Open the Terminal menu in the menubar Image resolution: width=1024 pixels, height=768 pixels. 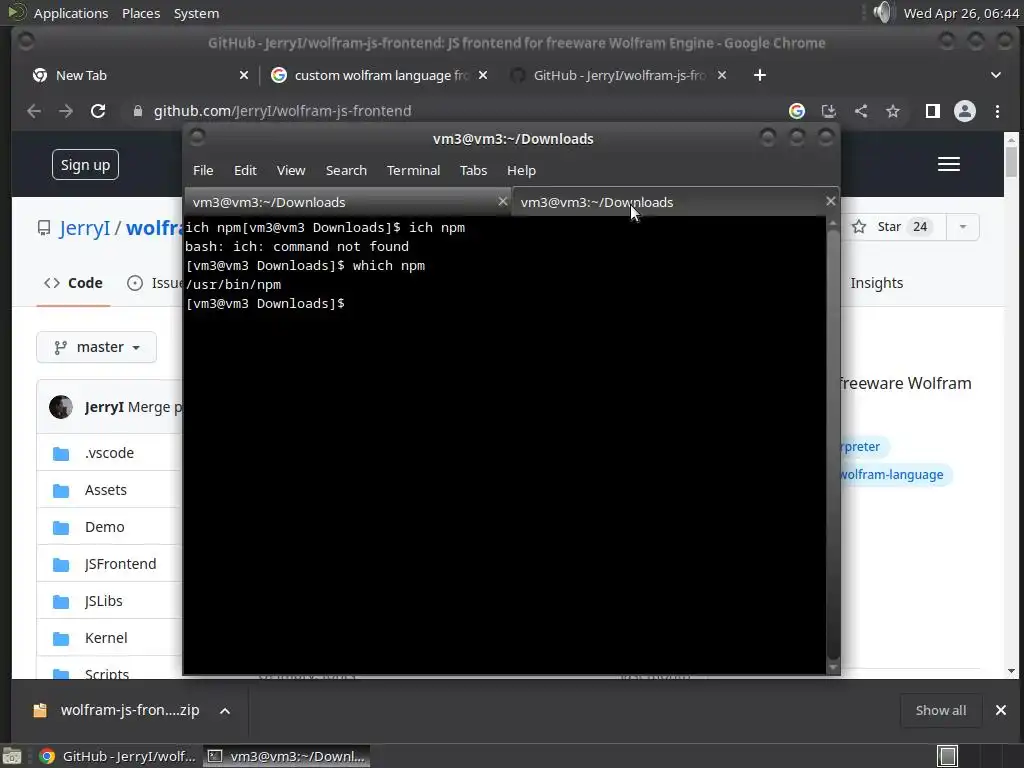pos(413,170)
